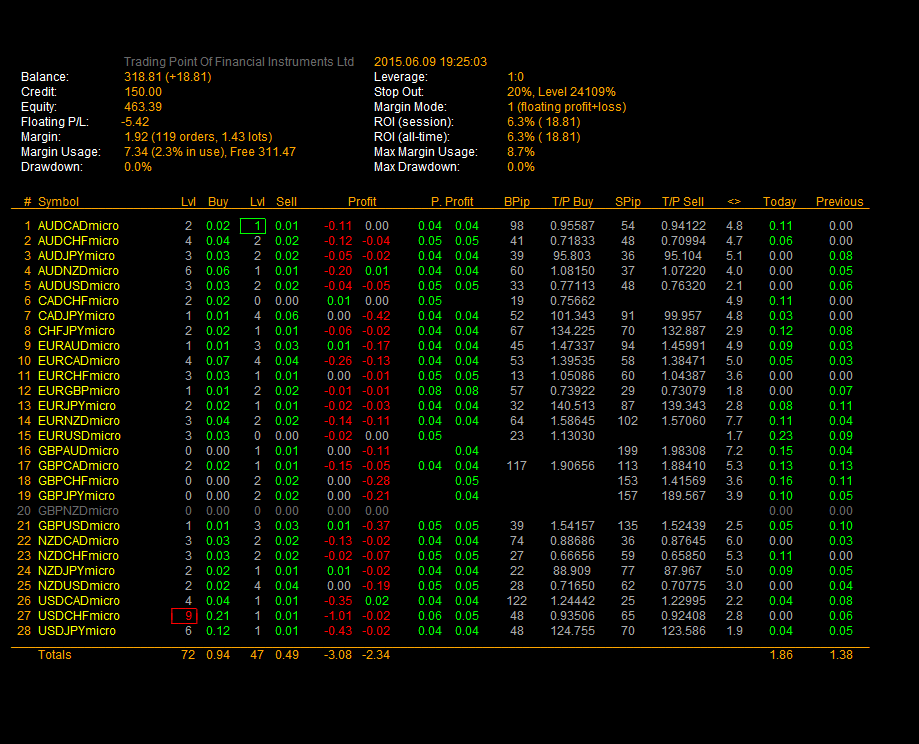
Task: Click the GBPJPYmicro symbol label
Action: click(x=76, y=496)
